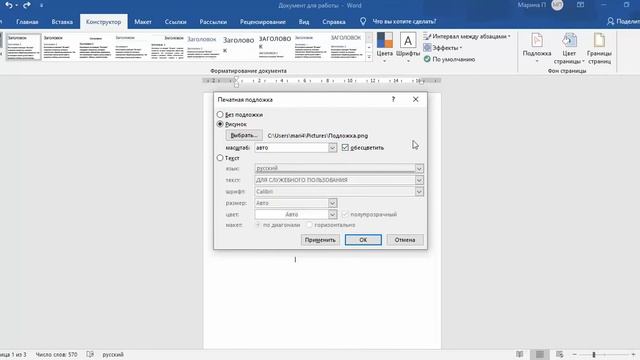Close the Печатная подложка dialog
The image size is (640, 360).
coord(416,99)
